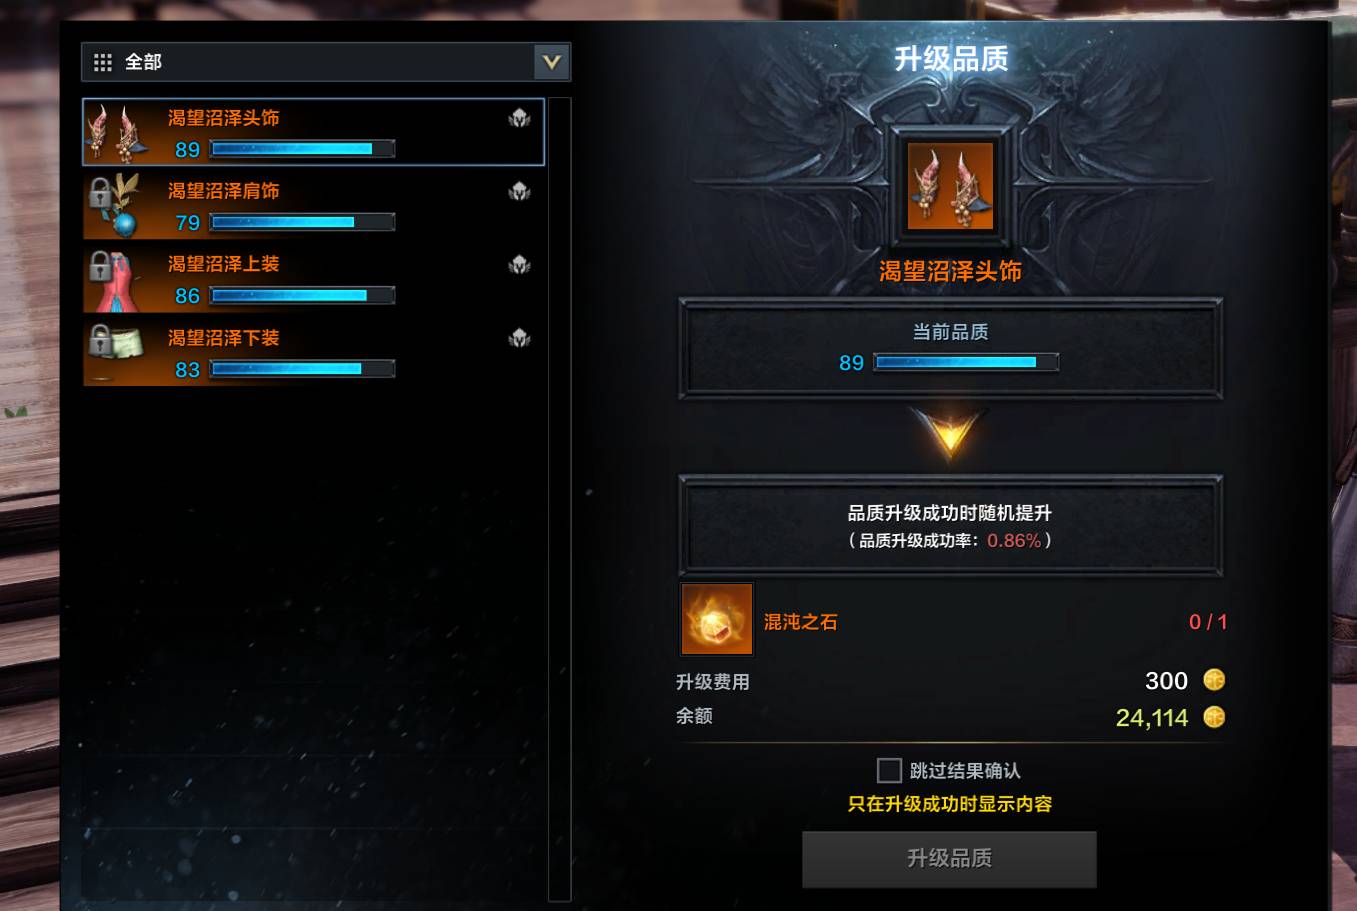Click the 渴望沼泽头饰 item icon in list

click(118, 131)
